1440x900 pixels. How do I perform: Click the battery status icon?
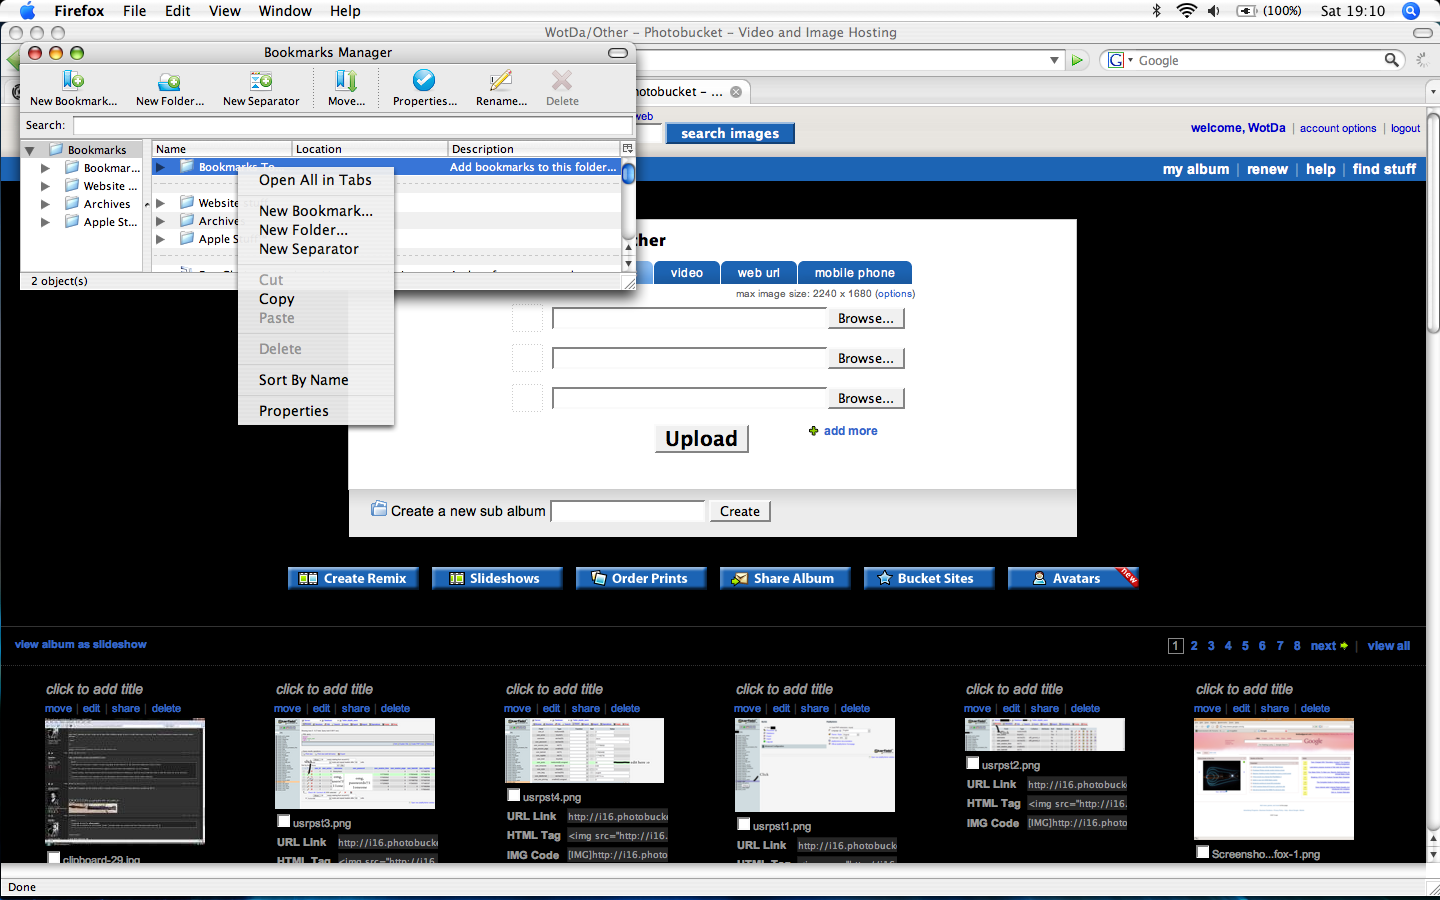[1247, 11]
